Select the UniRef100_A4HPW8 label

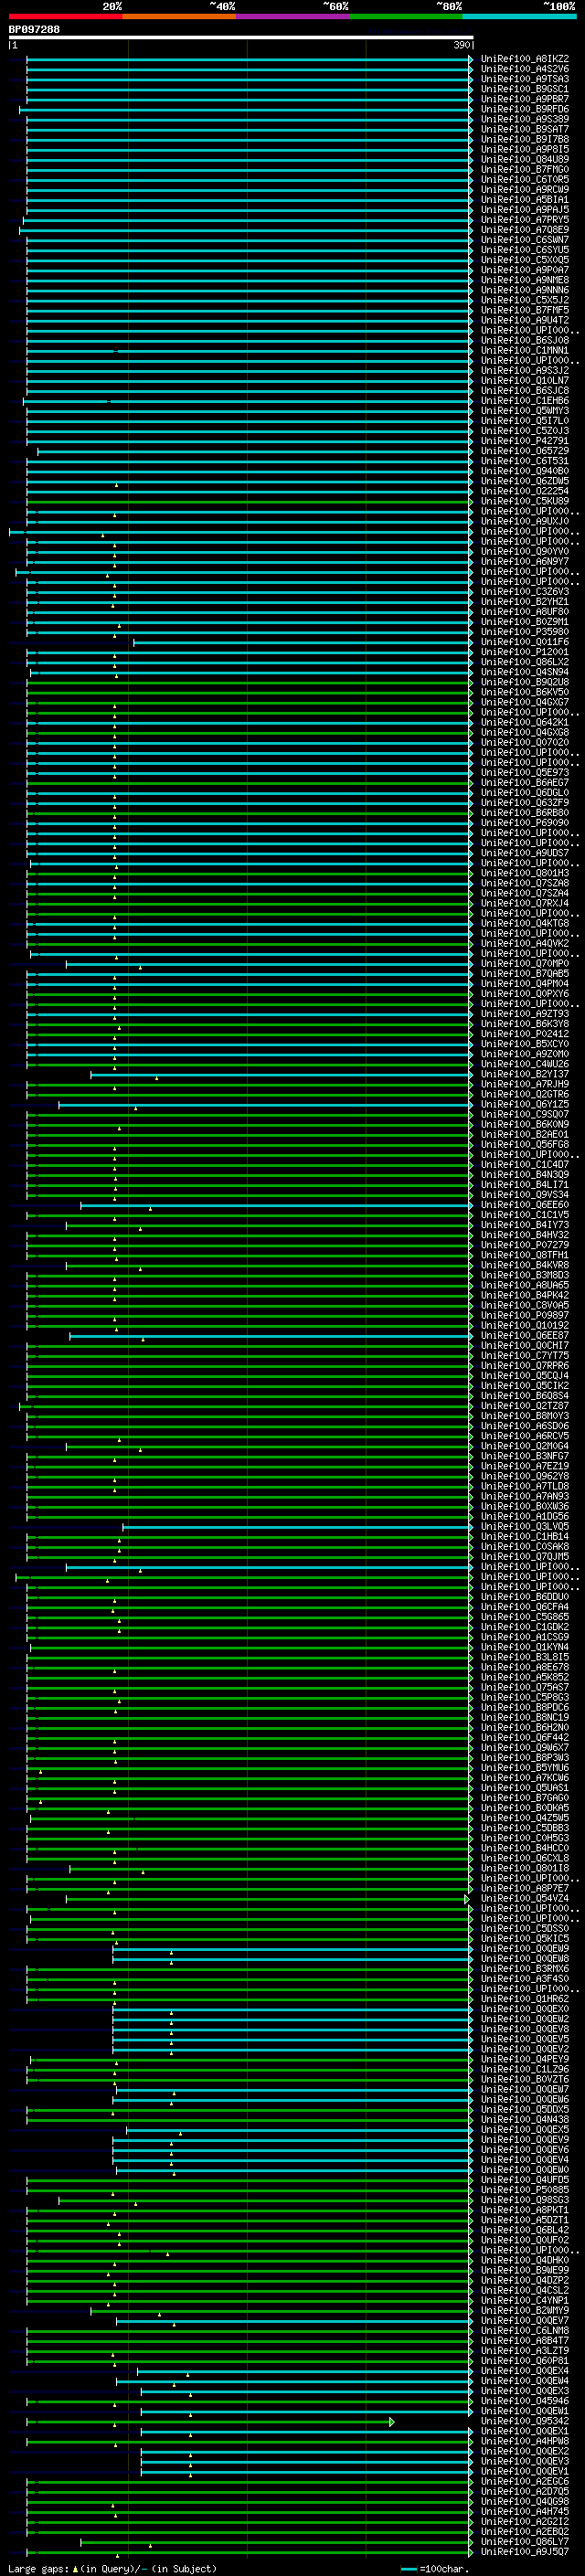525,2441
